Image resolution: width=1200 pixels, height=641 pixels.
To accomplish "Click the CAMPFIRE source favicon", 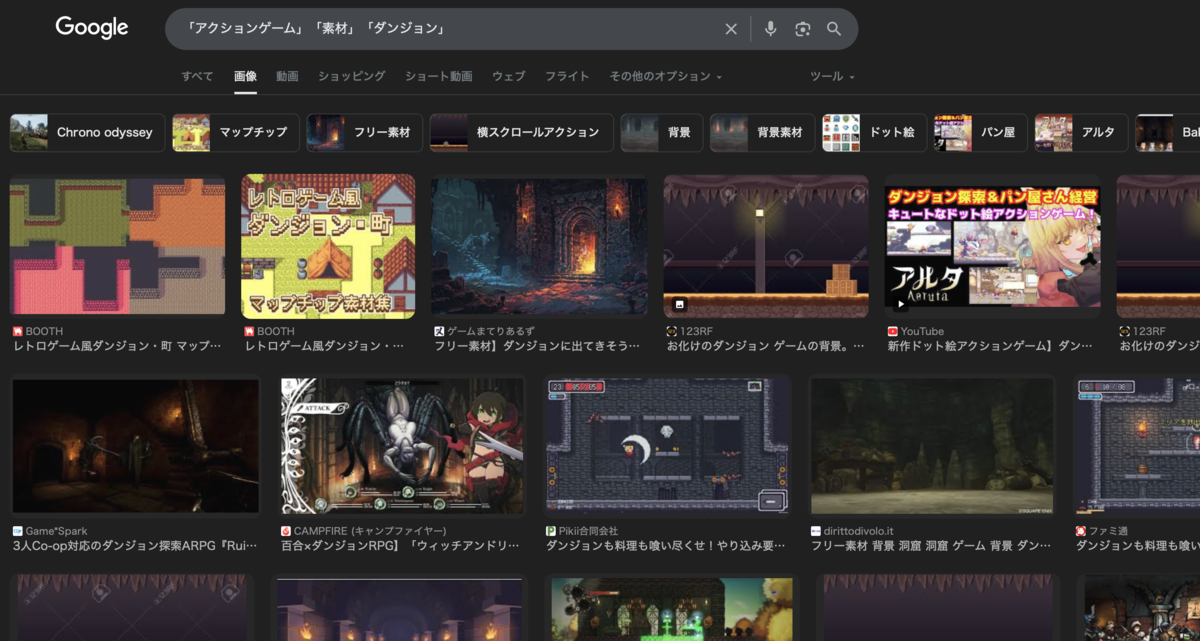I will click(x=285, y=531).
